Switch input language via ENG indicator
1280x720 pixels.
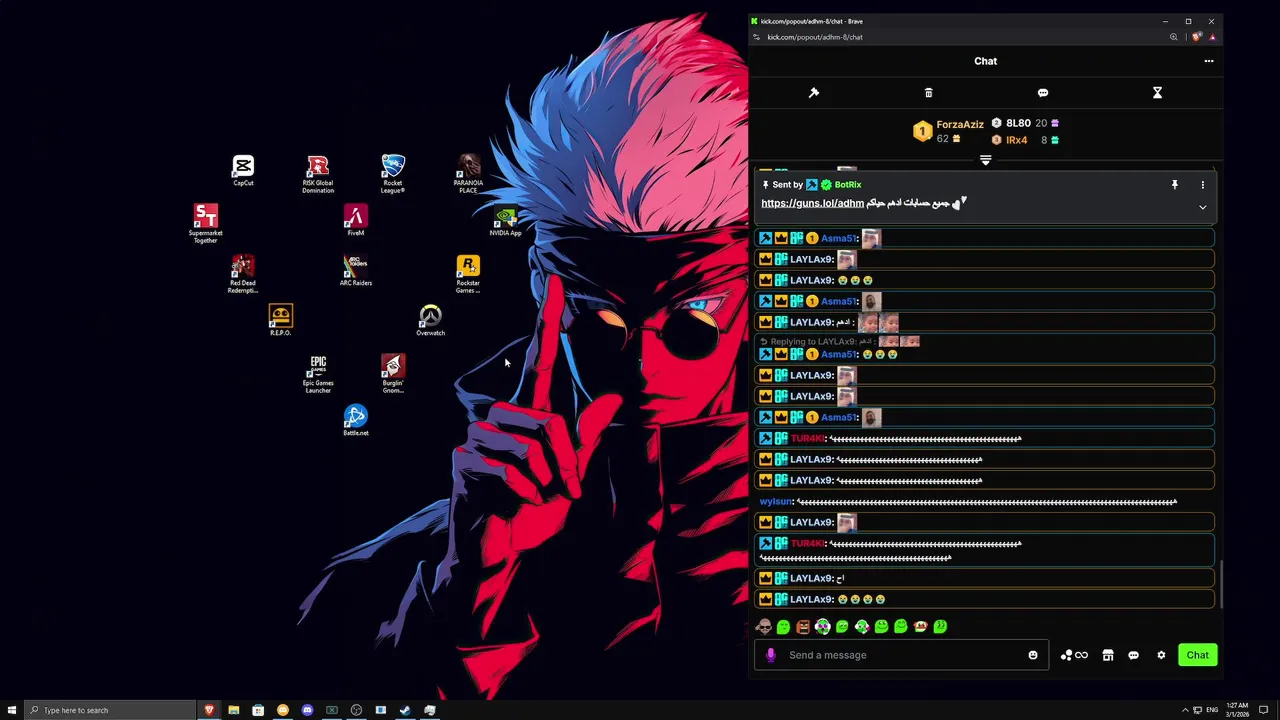(1212, 710)
